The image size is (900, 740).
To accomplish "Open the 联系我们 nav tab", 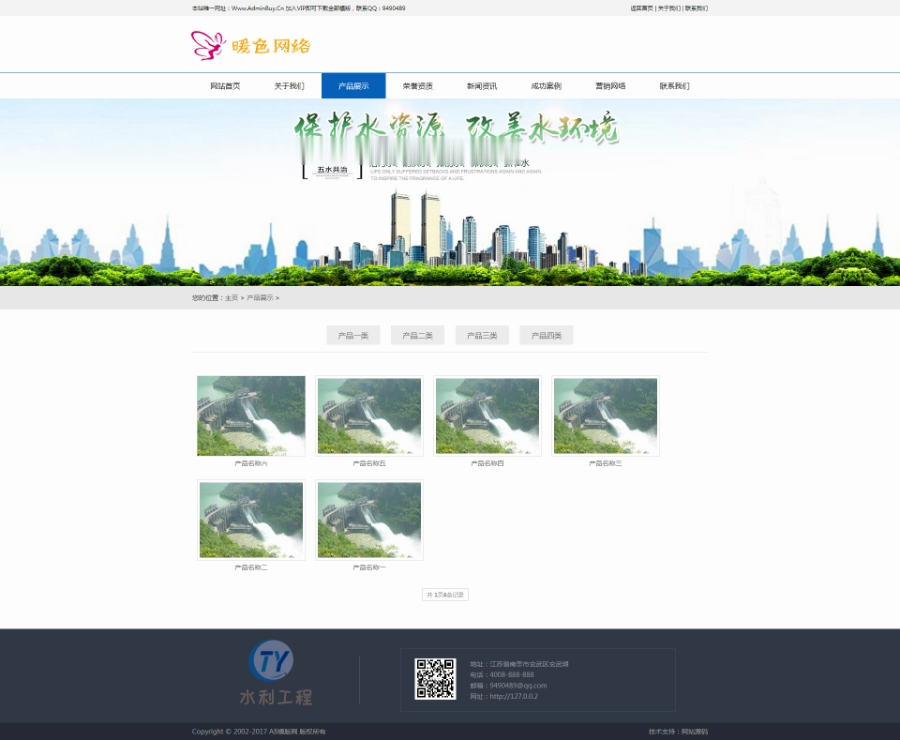I will 675,86.
